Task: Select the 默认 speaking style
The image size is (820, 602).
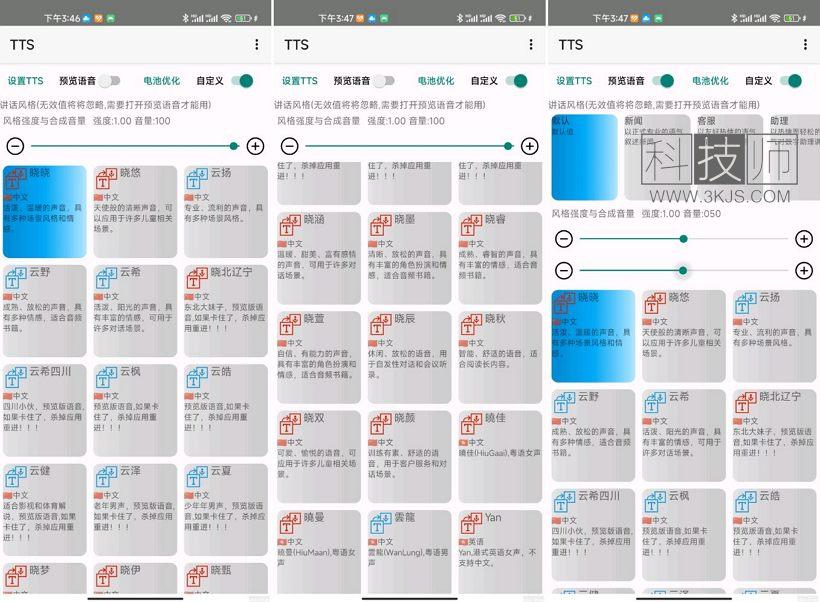Action: (584, 157)
